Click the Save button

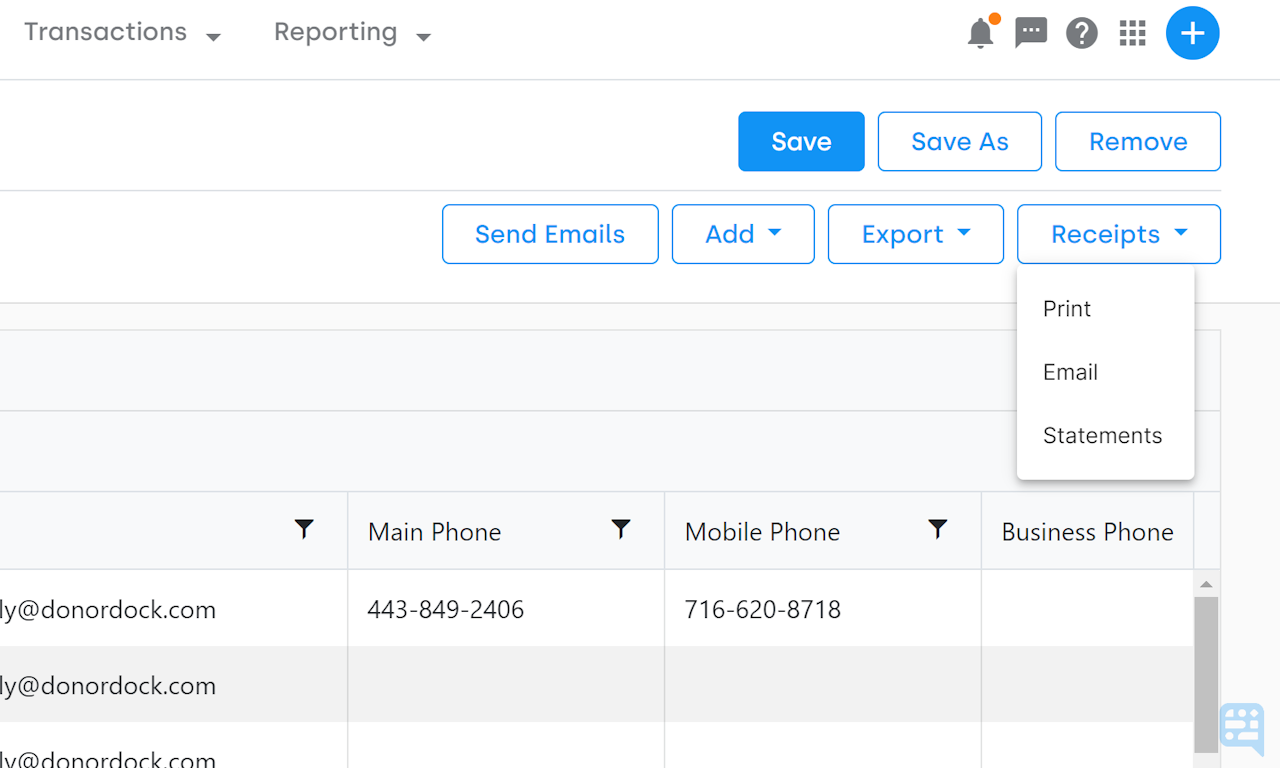(801, 141)
